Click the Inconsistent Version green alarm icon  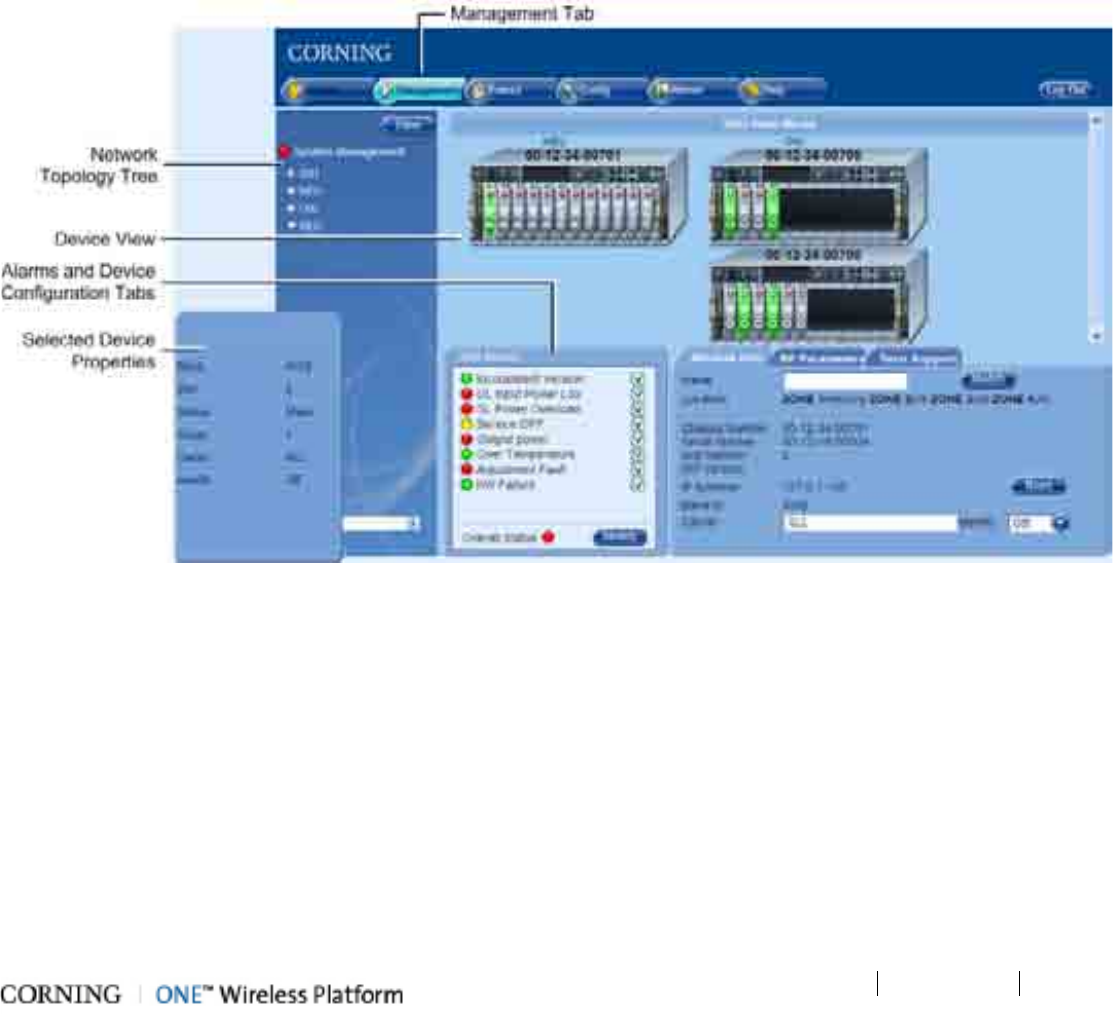click(466, 378)
